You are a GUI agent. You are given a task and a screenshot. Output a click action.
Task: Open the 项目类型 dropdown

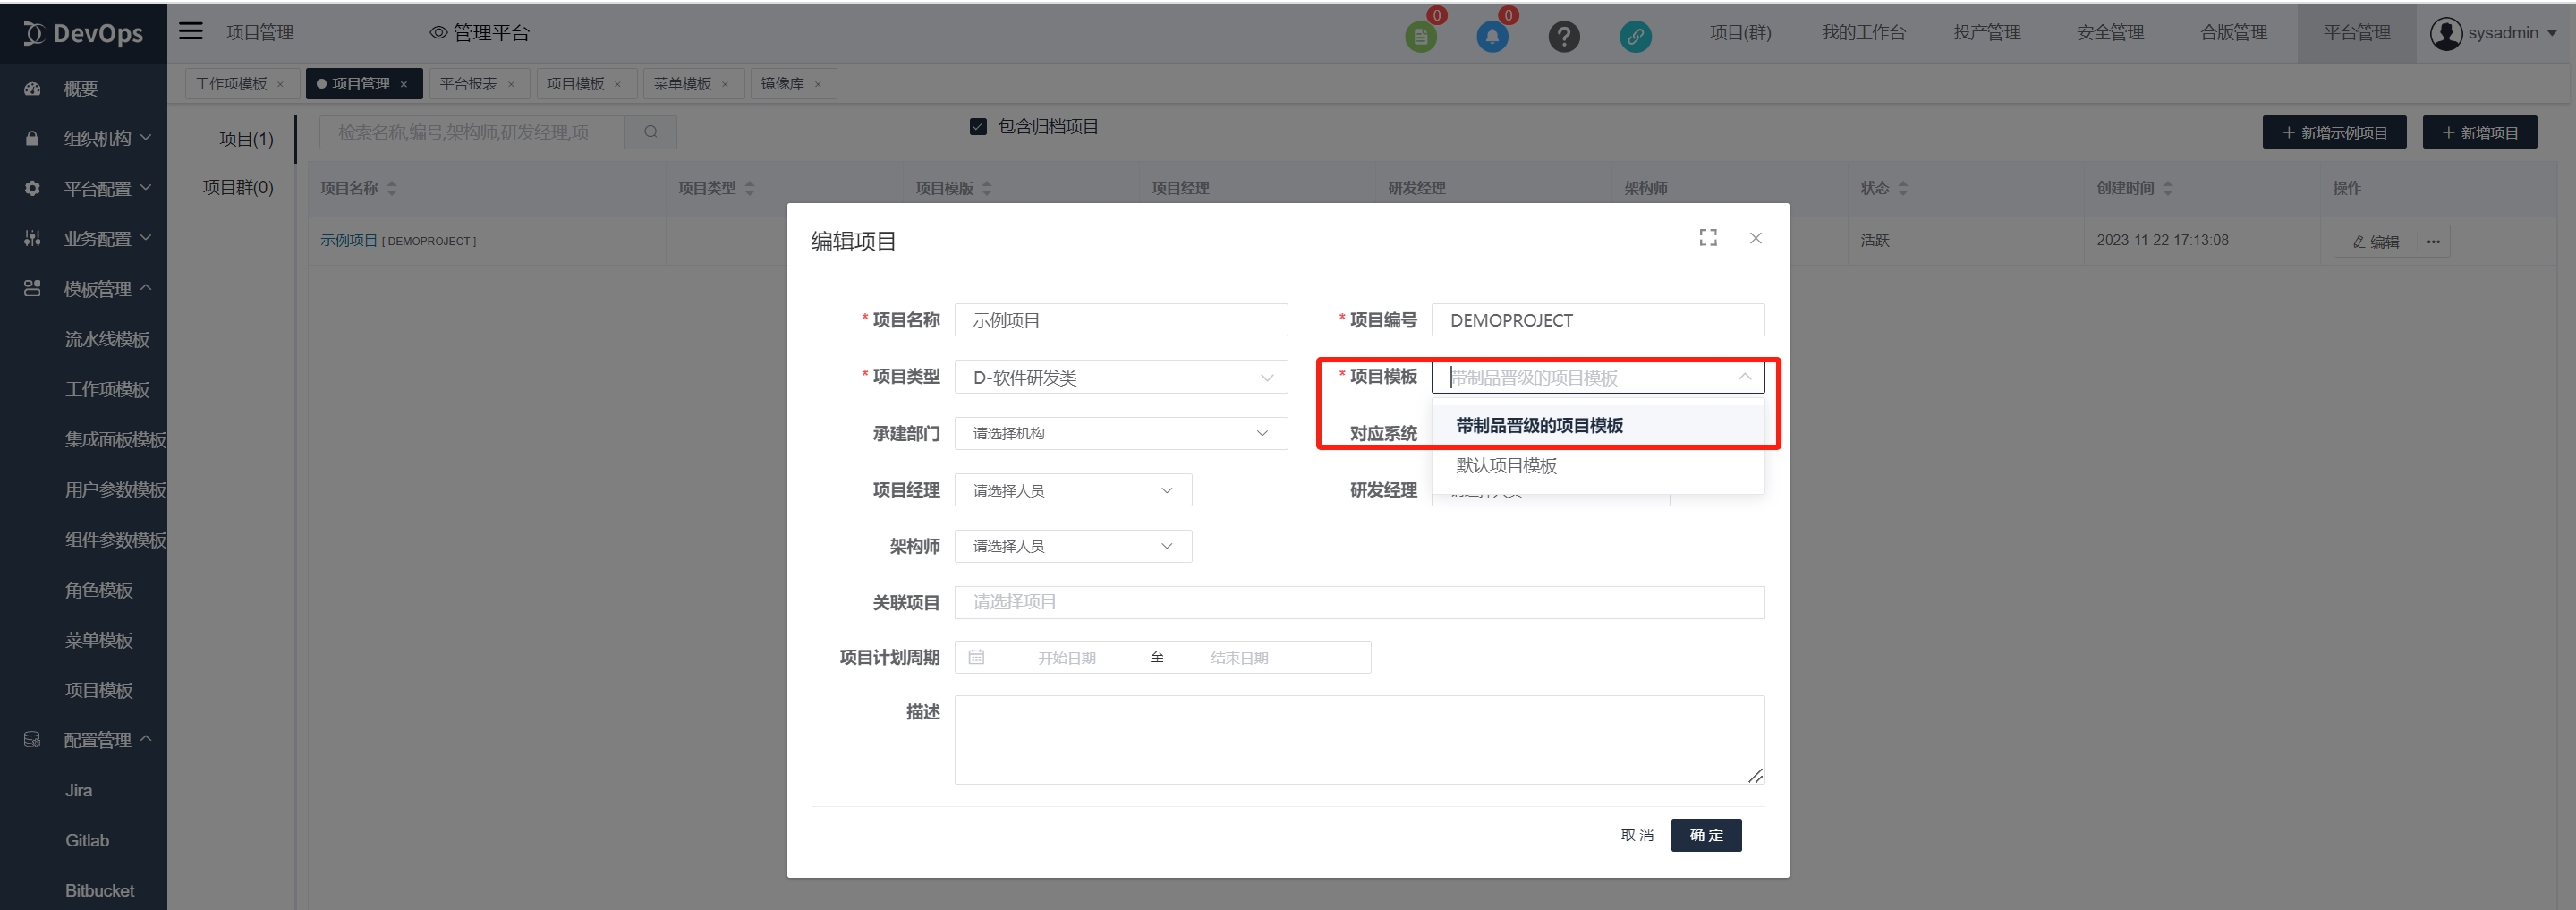click(1120, 377)
